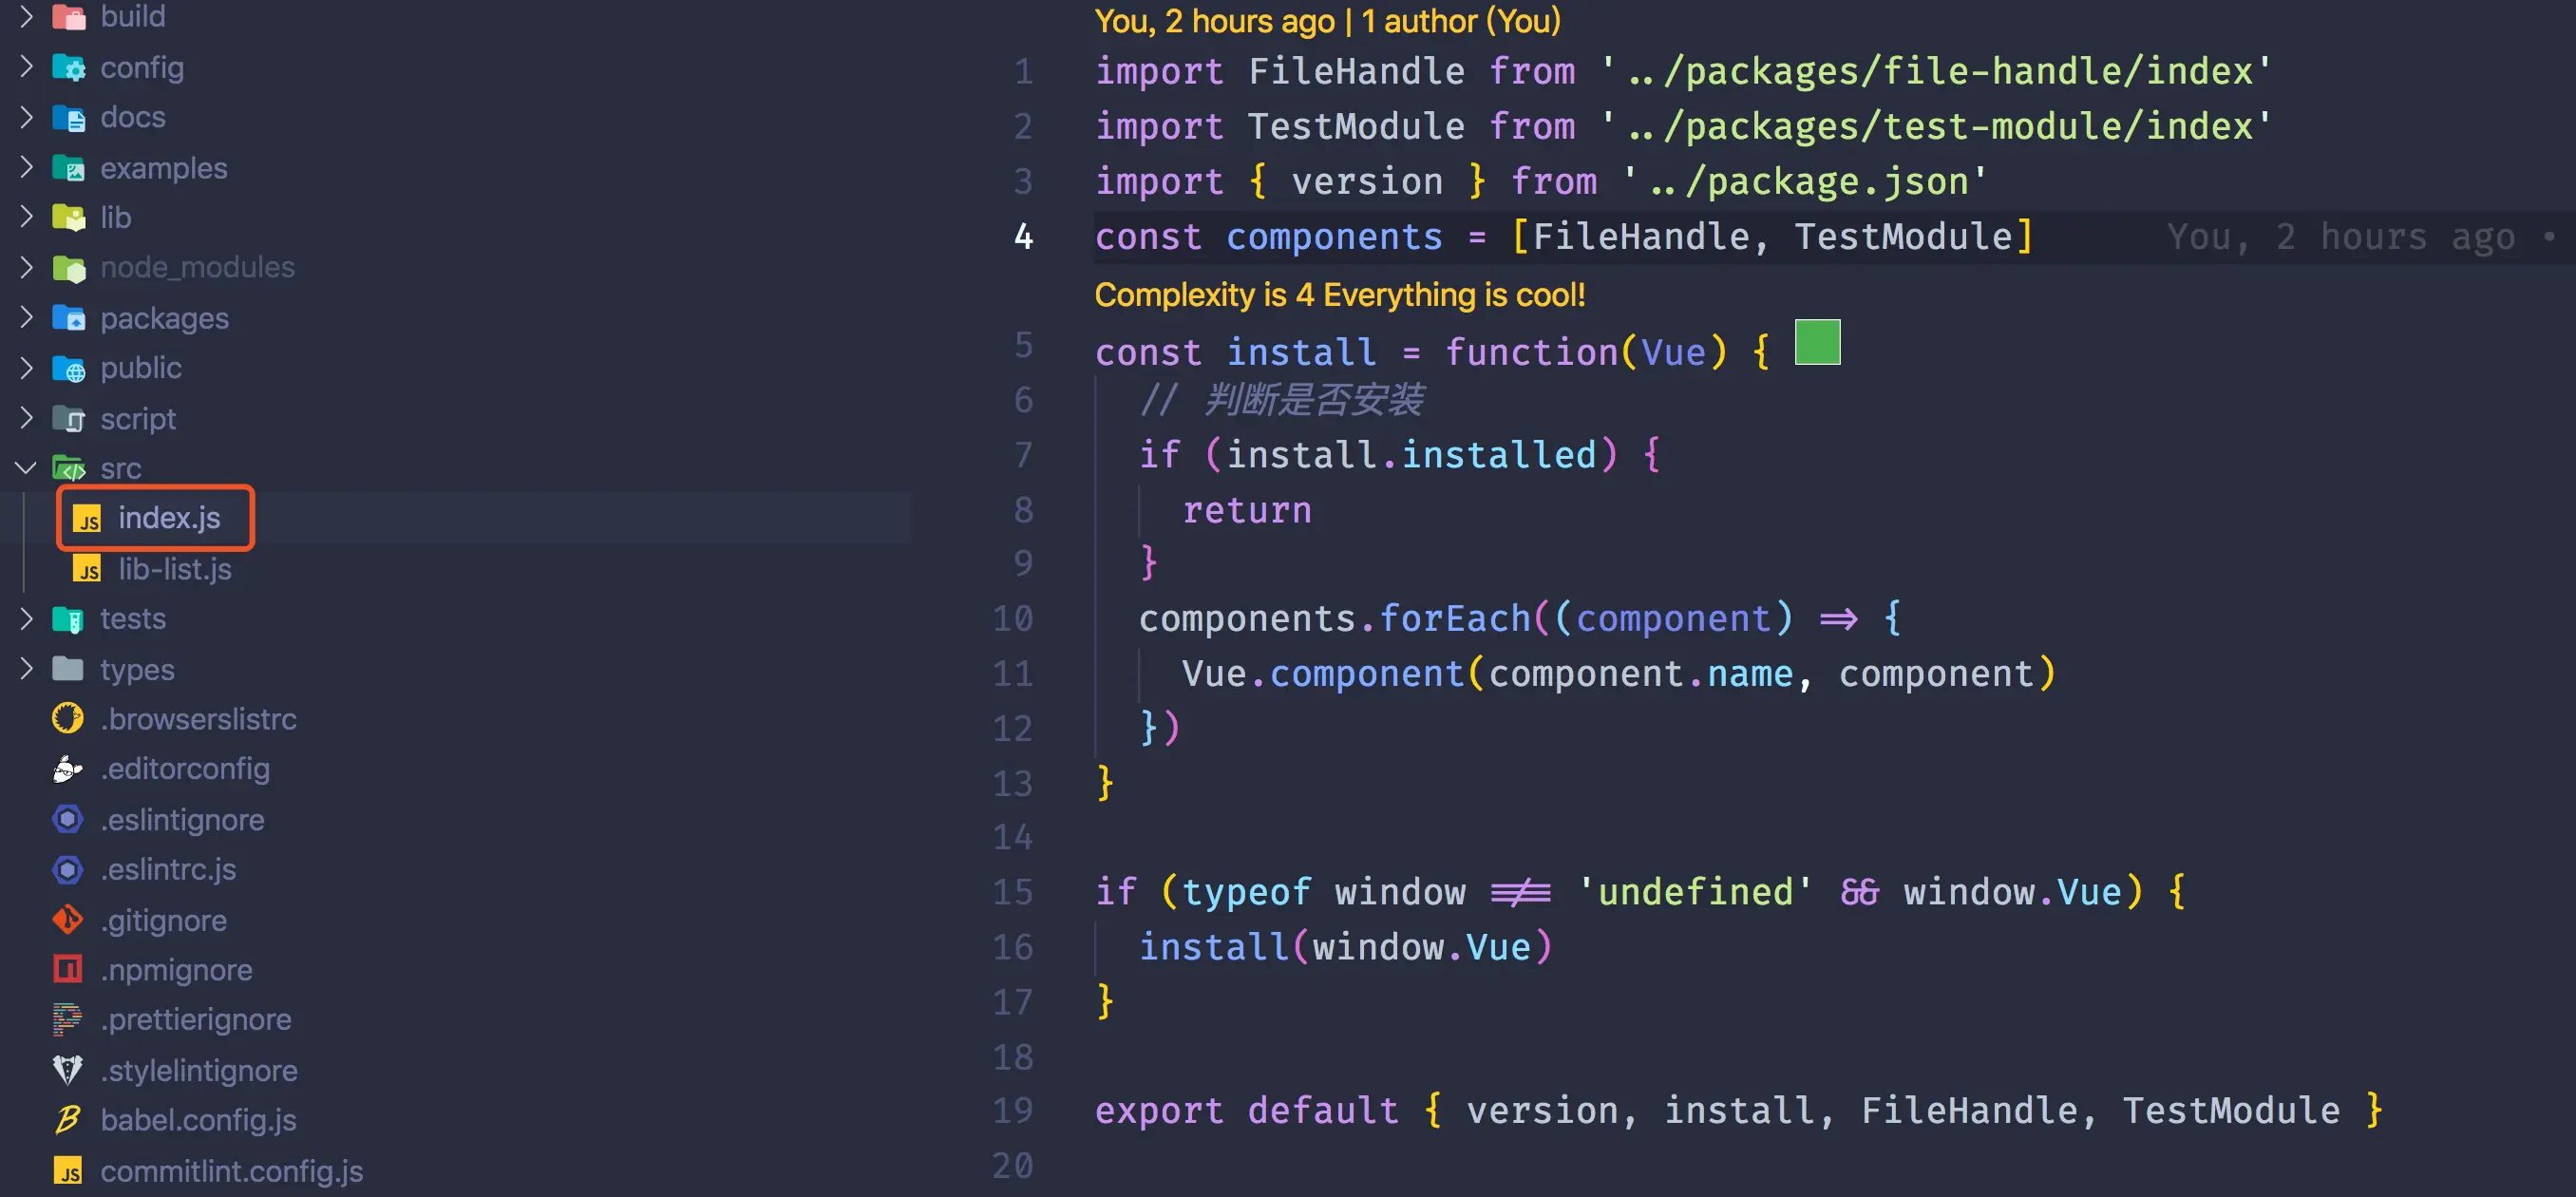Expand the tests folder arrow
Image resolution: width=2576 pixels, height=1197 pixels.
coord(26,619)
